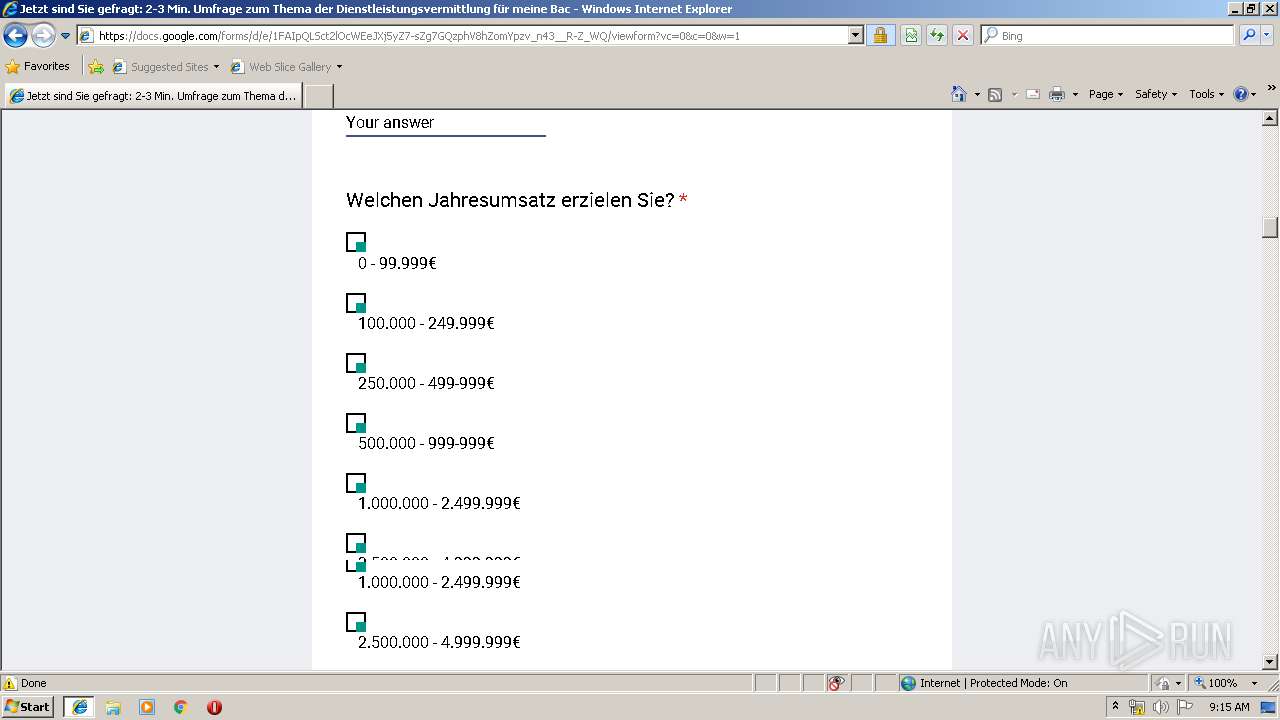Open Google Chrome from the taskbar

coord(180,707)
